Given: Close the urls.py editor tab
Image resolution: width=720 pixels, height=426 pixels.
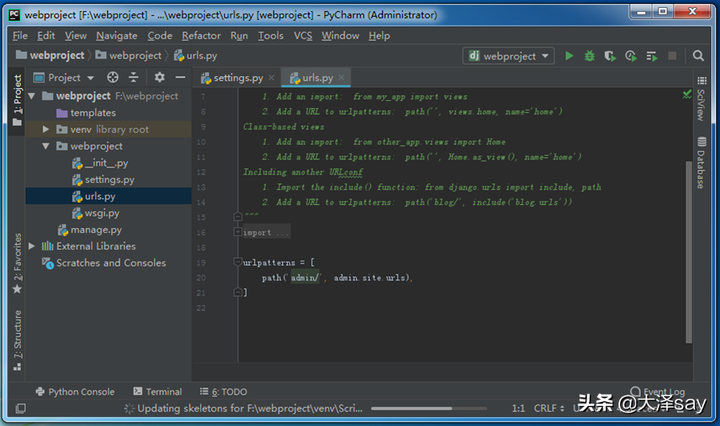Looking at the screenshot, I should tap(341, 78).
